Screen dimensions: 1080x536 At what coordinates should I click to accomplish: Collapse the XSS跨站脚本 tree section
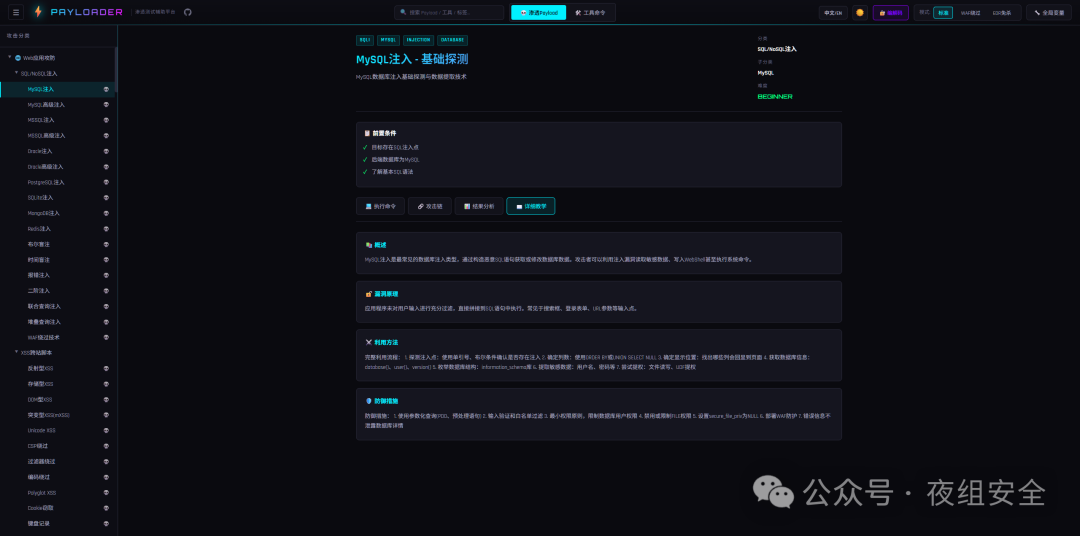[16, 352]
